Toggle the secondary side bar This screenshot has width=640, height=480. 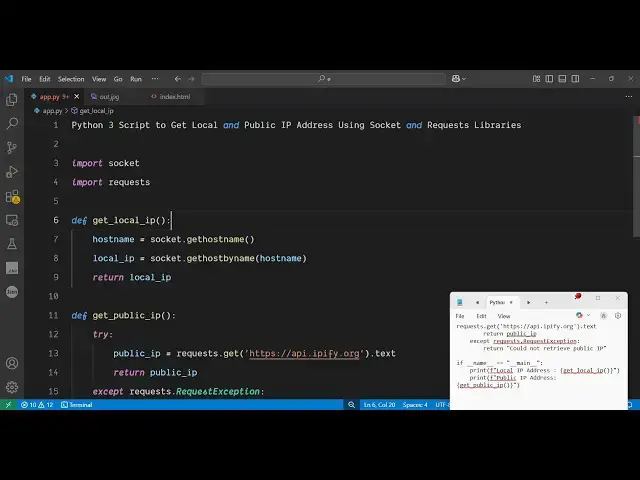pos(575,79)
